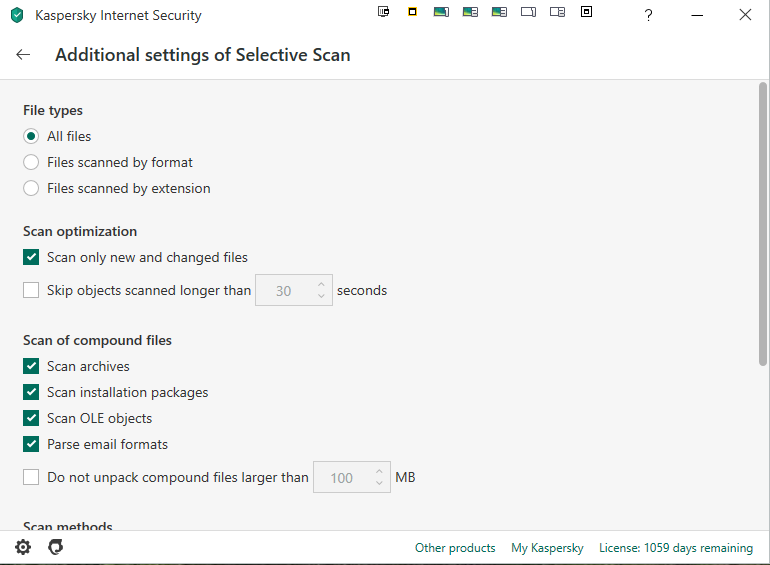Open settings with the gear icon
Image resolution: width=770 pixels, height=565 pixels.
tap(23, 547)
